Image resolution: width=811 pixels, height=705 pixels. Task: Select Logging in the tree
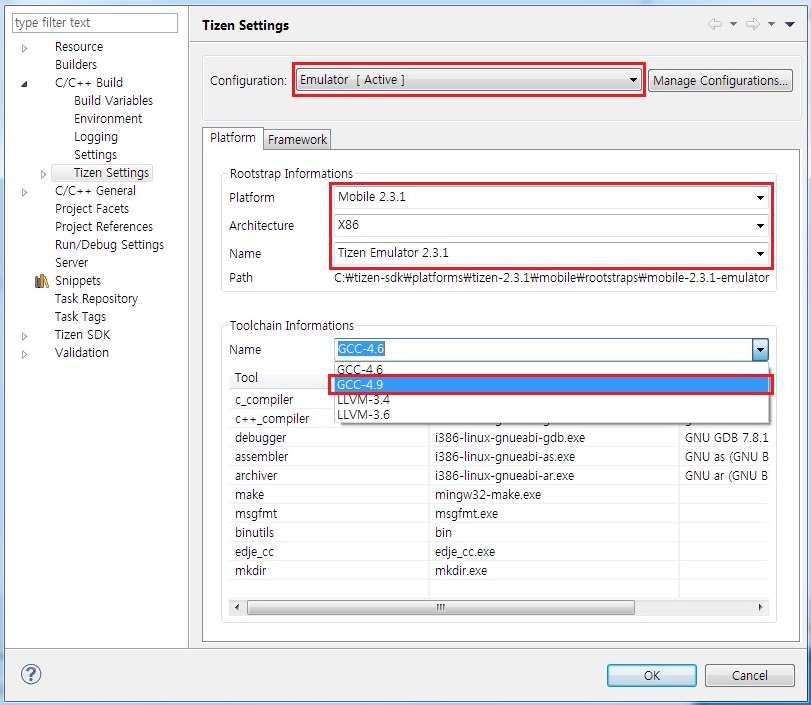[96, 137]
